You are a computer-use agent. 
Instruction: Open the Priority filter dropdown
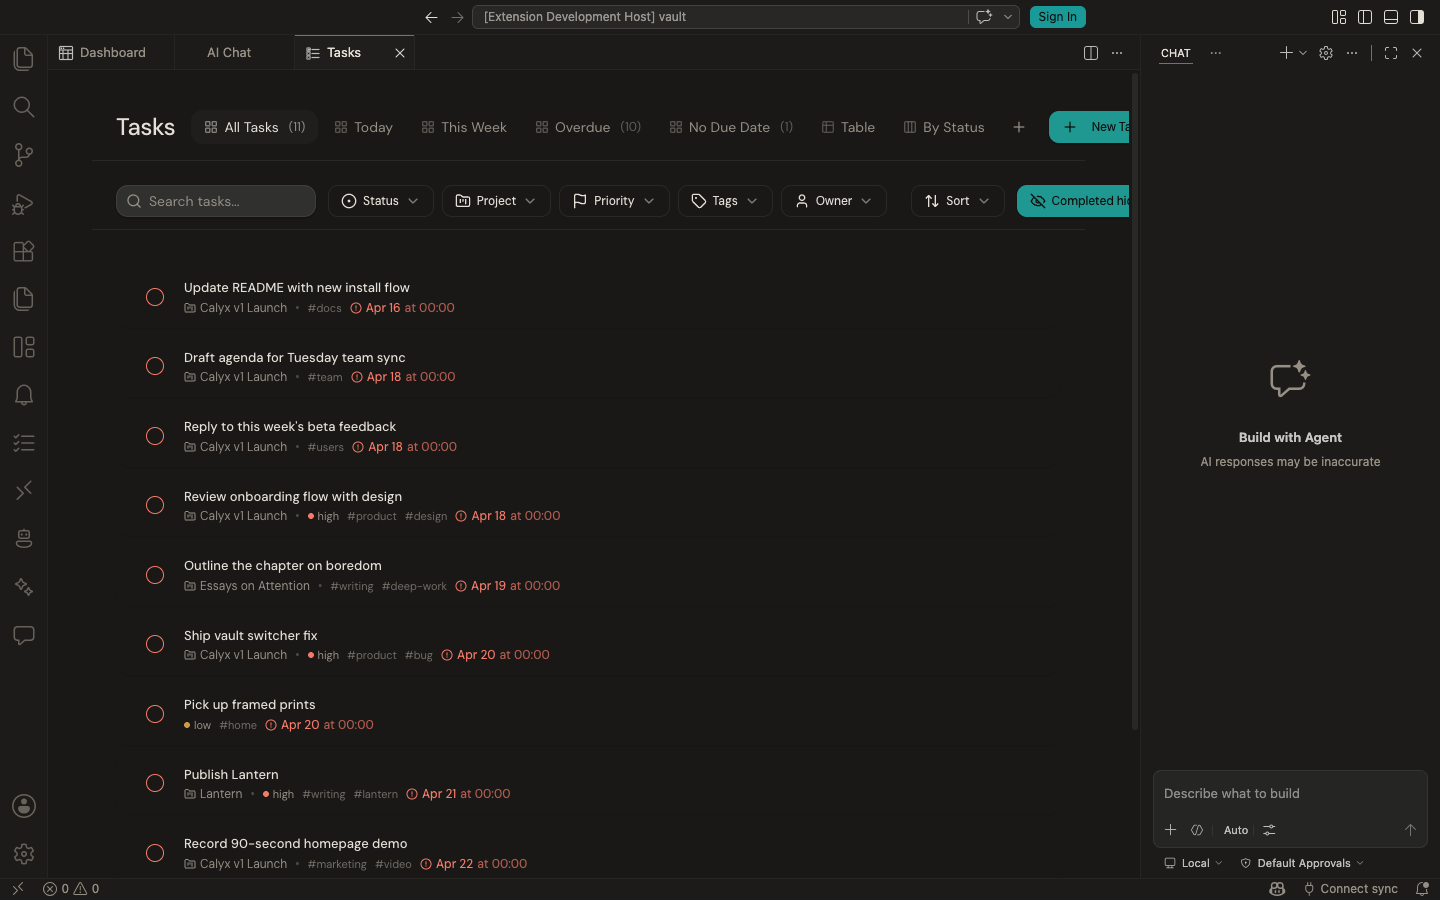(x=614, y=201)
